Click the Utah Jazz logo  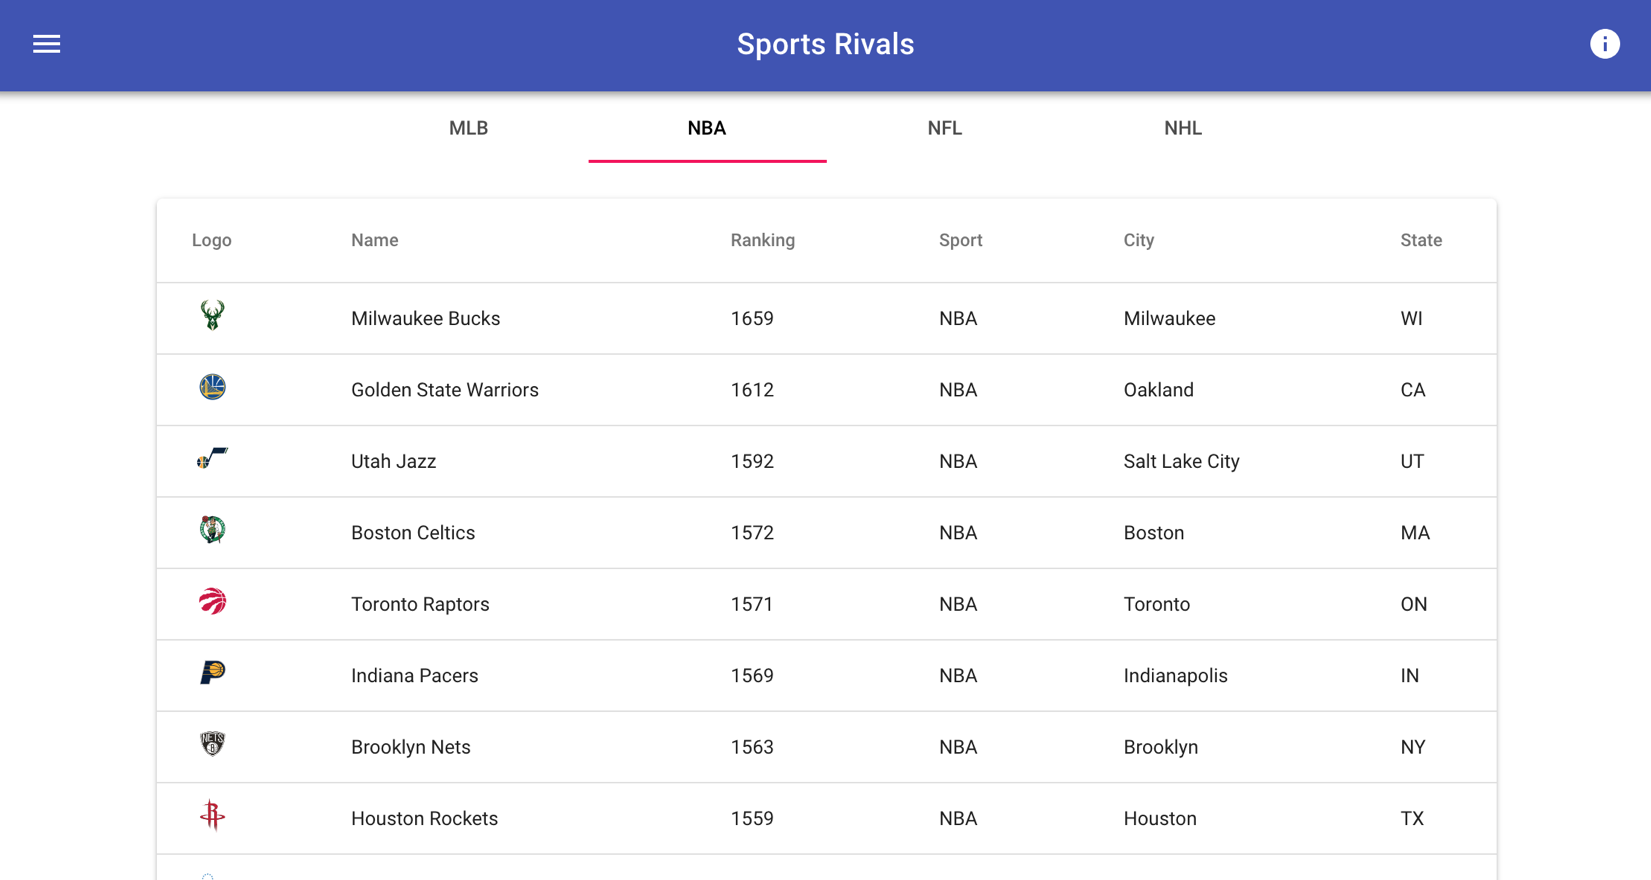coord(212,459)
